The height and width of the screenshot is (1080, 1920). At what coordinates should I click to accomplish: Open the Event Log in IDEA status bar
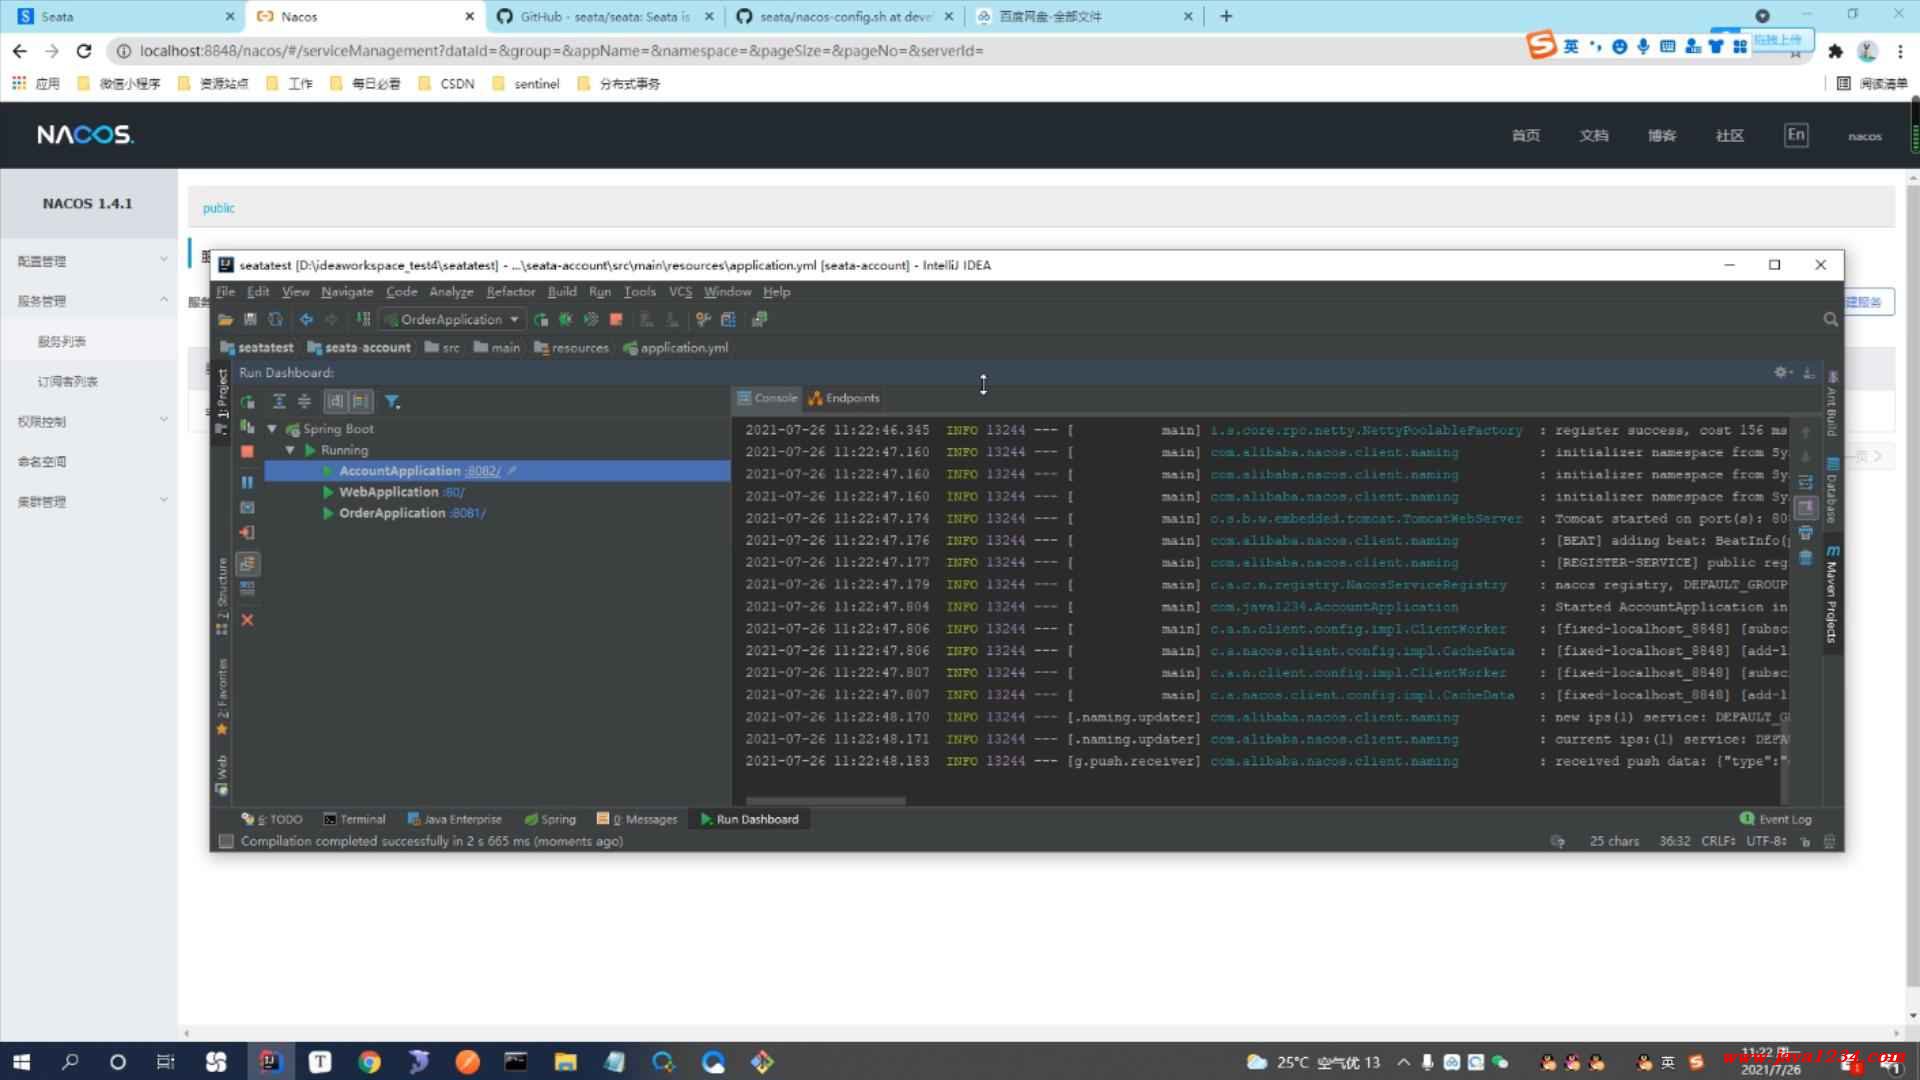[x=1776, y=820]
